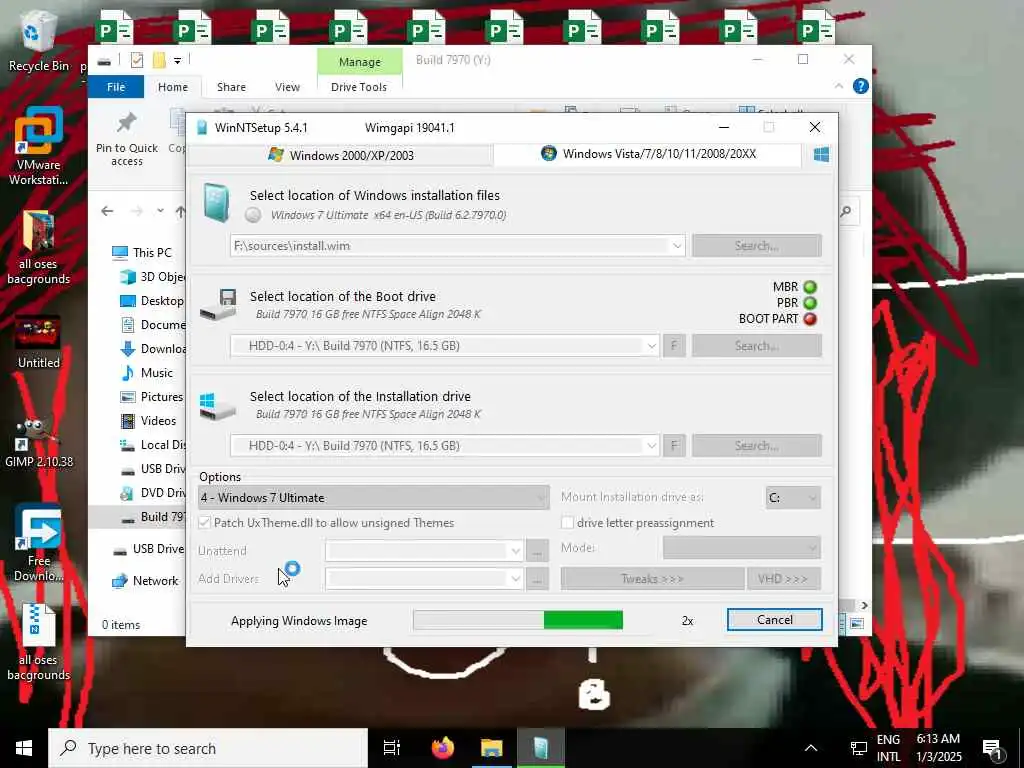
Task: Browse for Add Drivers ellipsis button
Action: point(537,579)
